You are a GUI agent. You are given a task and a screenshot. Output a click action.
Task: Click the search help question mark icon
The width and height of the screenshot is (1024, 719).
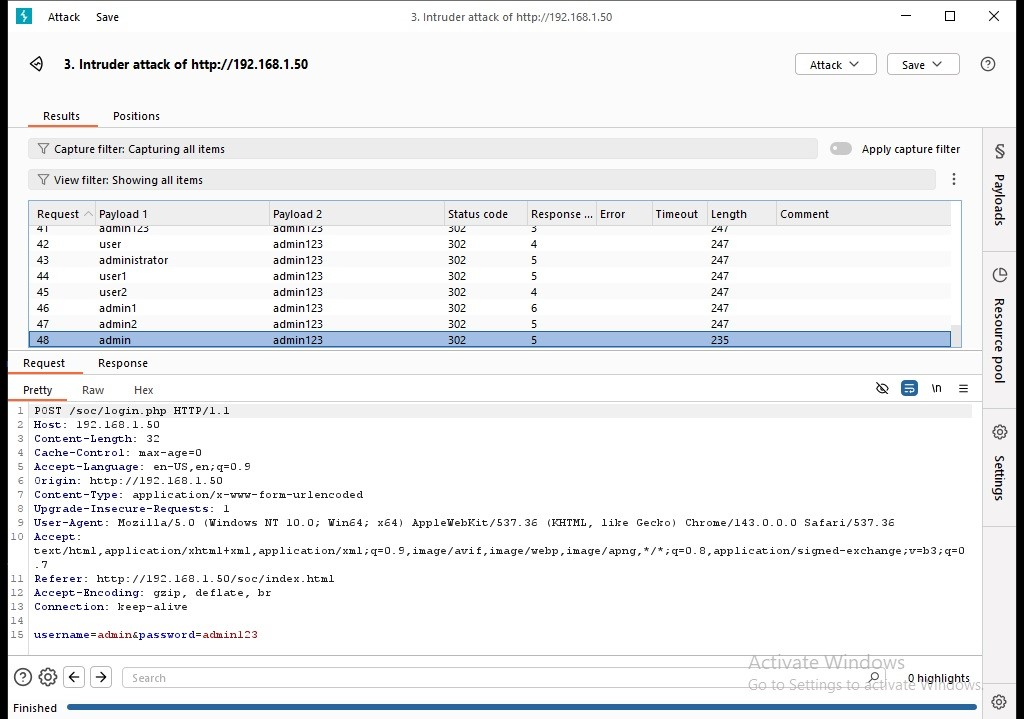tap(23, 677)
